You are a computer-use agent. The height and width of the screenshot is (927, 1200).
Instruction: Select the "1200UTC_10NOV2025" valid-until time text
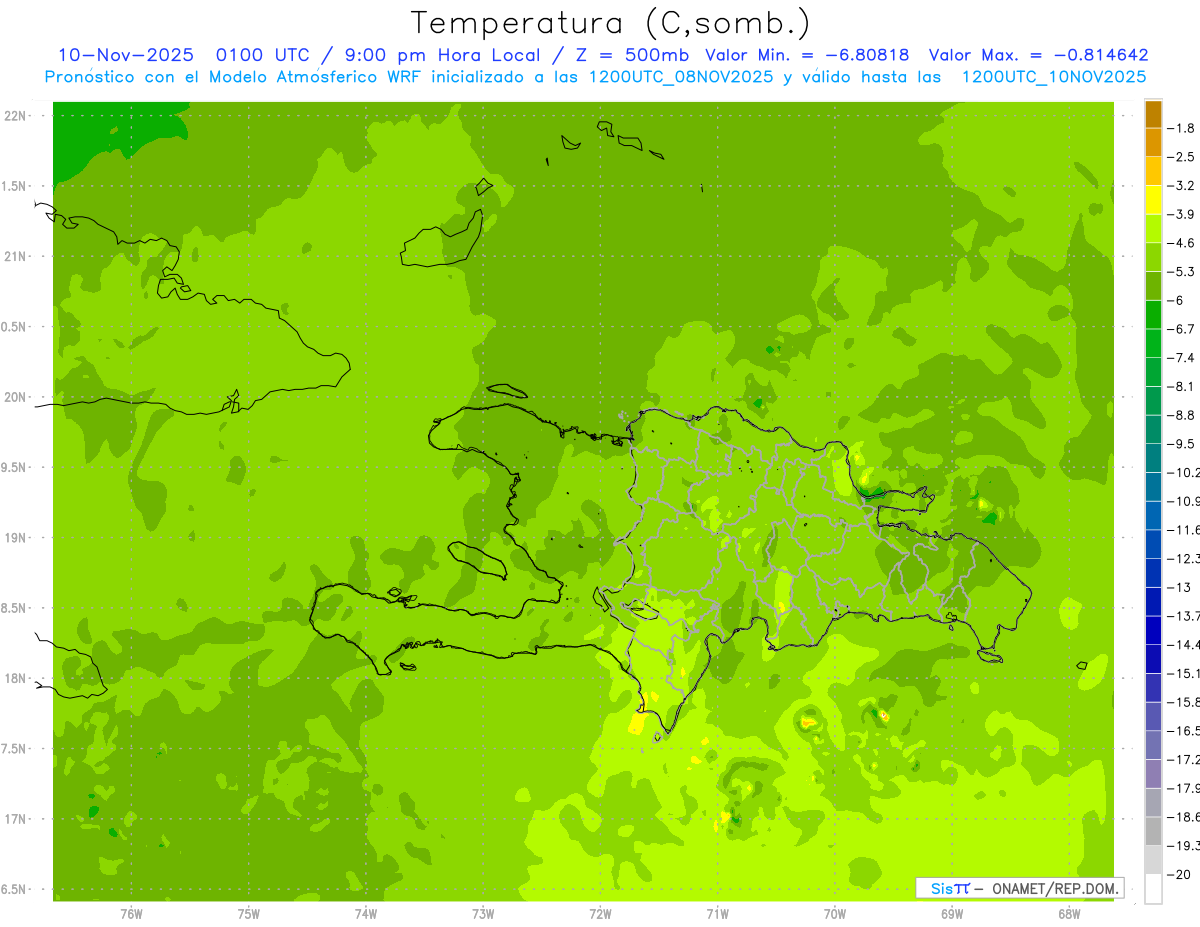coord(1053,77)
